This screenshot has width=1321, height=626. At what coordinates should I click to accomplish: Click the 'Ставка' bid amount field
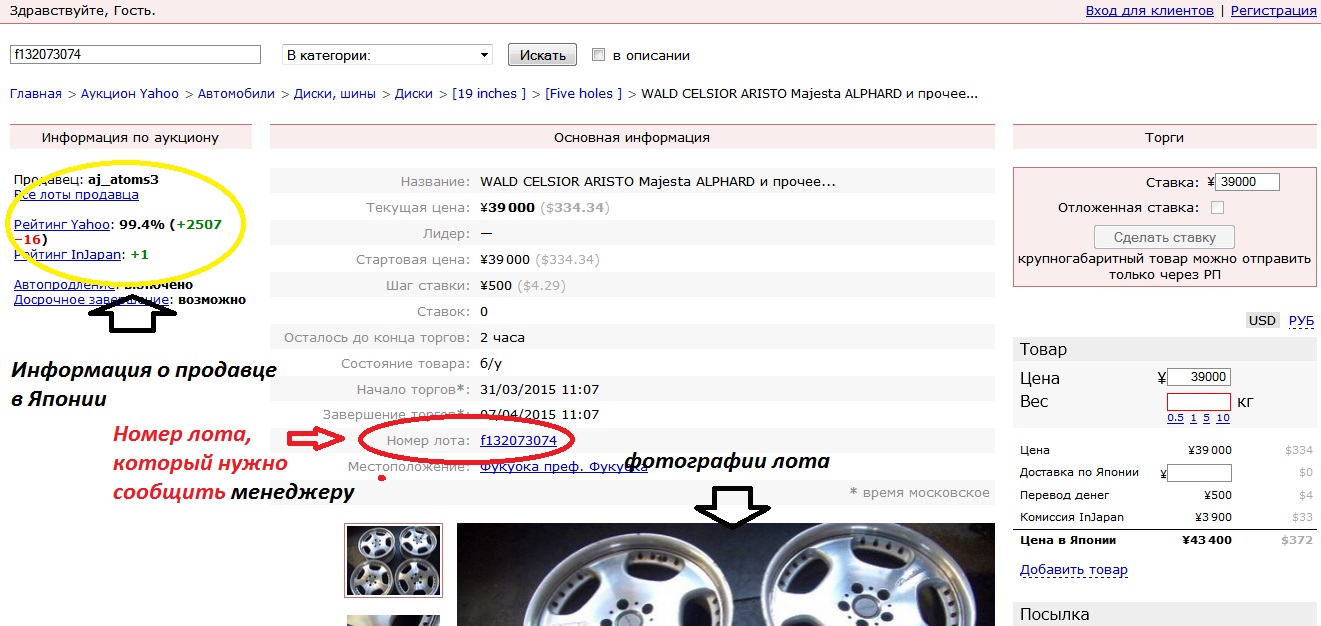pyautogui.click(x=1248, y=182)
